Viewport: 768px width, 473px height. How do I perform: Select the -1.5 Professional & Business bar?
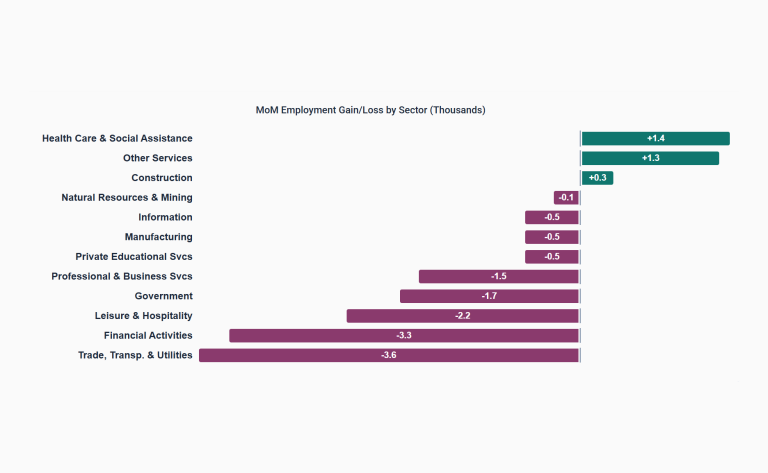pos(499,277)
